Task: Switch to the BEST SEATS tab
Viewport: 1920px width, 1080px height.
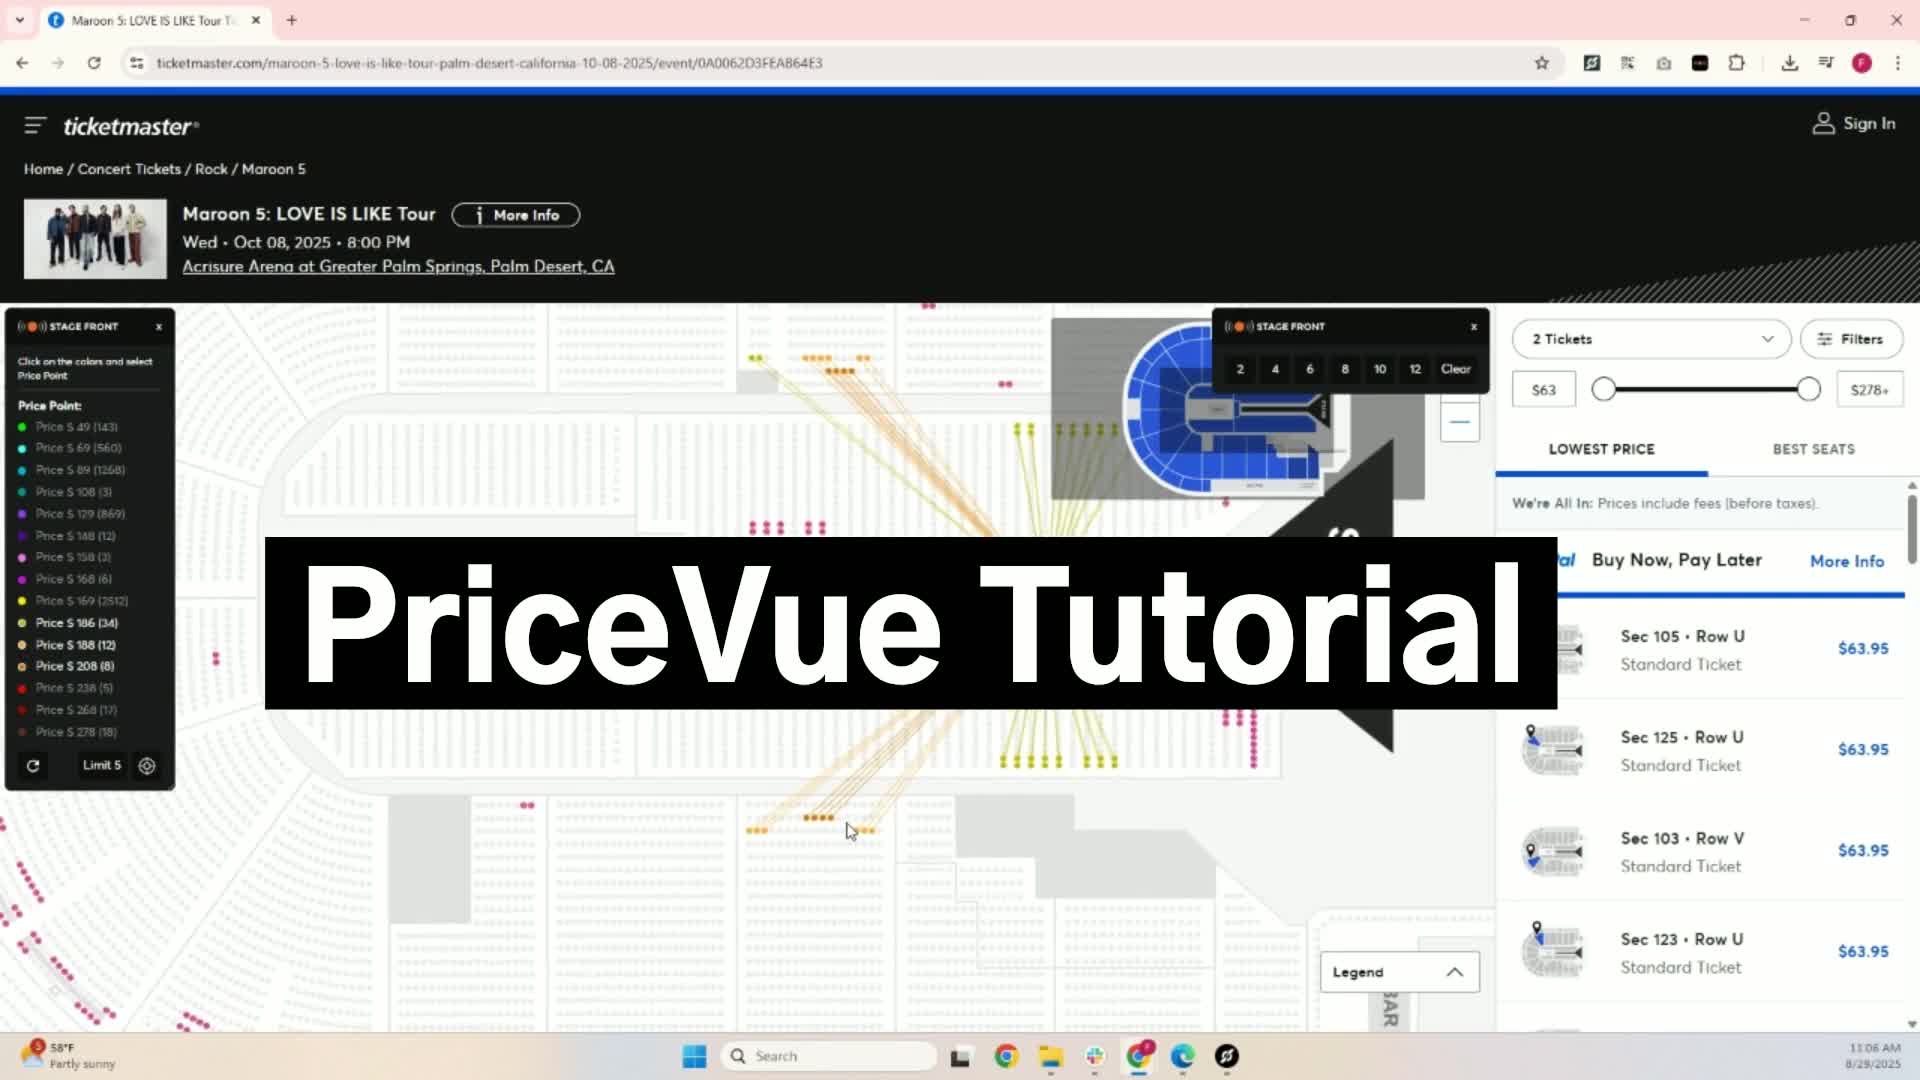Action: click(x=1813, y=449)
